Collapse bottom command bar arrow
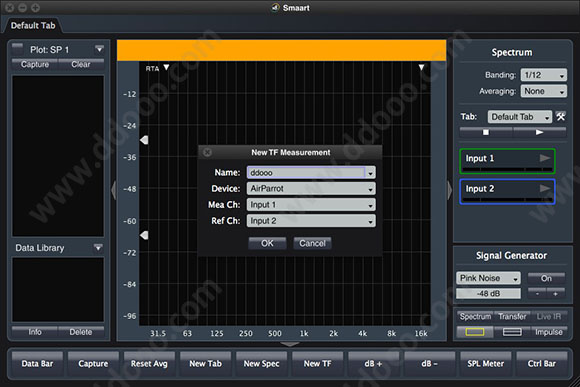 (290, 344)
